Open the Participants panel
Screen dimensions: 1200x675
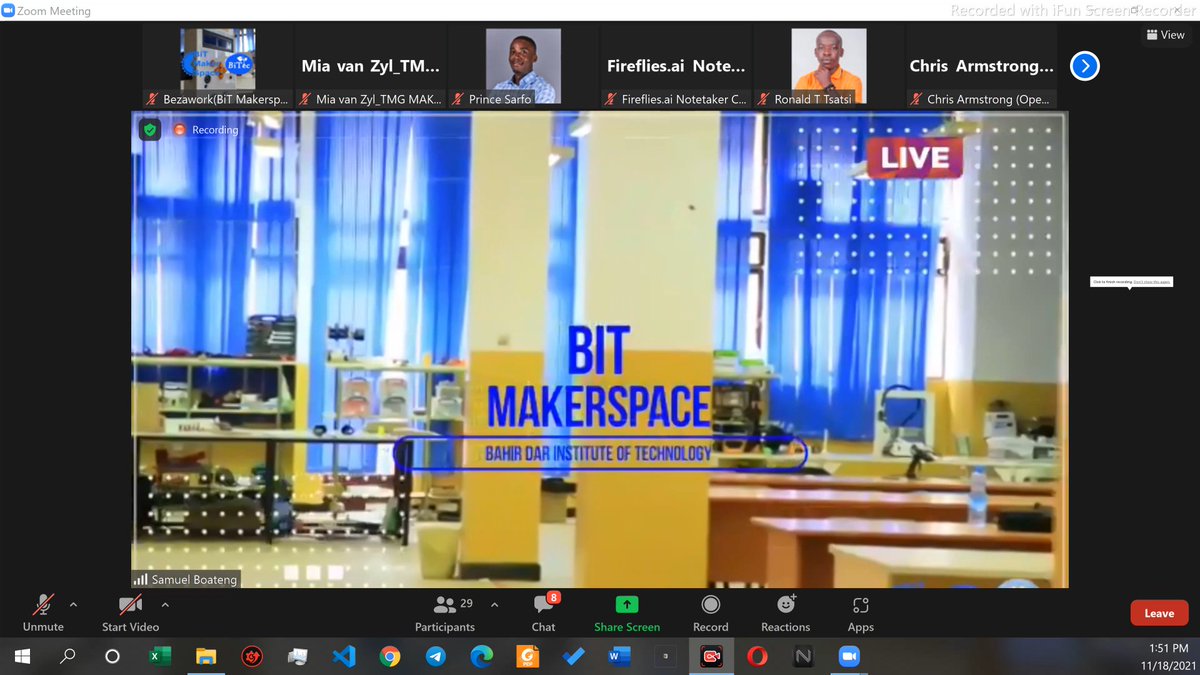(445, 613)
